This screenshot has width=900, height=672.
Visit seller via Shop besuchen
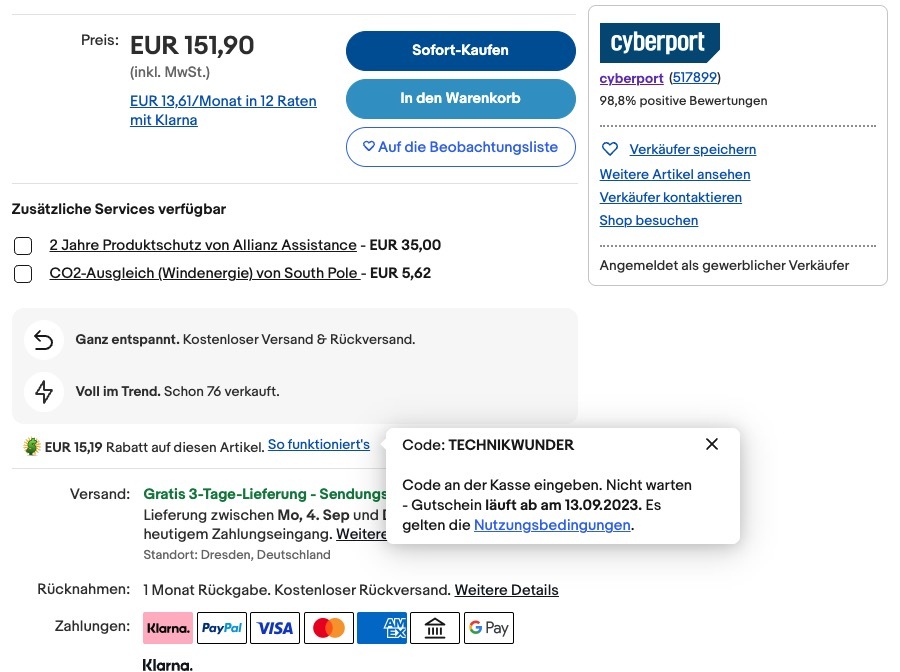pos(649,220)
